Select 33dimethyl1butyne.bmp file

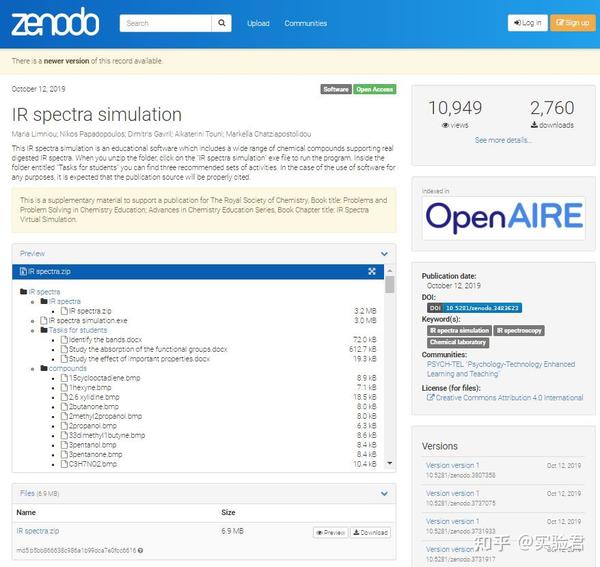[107, 435]
